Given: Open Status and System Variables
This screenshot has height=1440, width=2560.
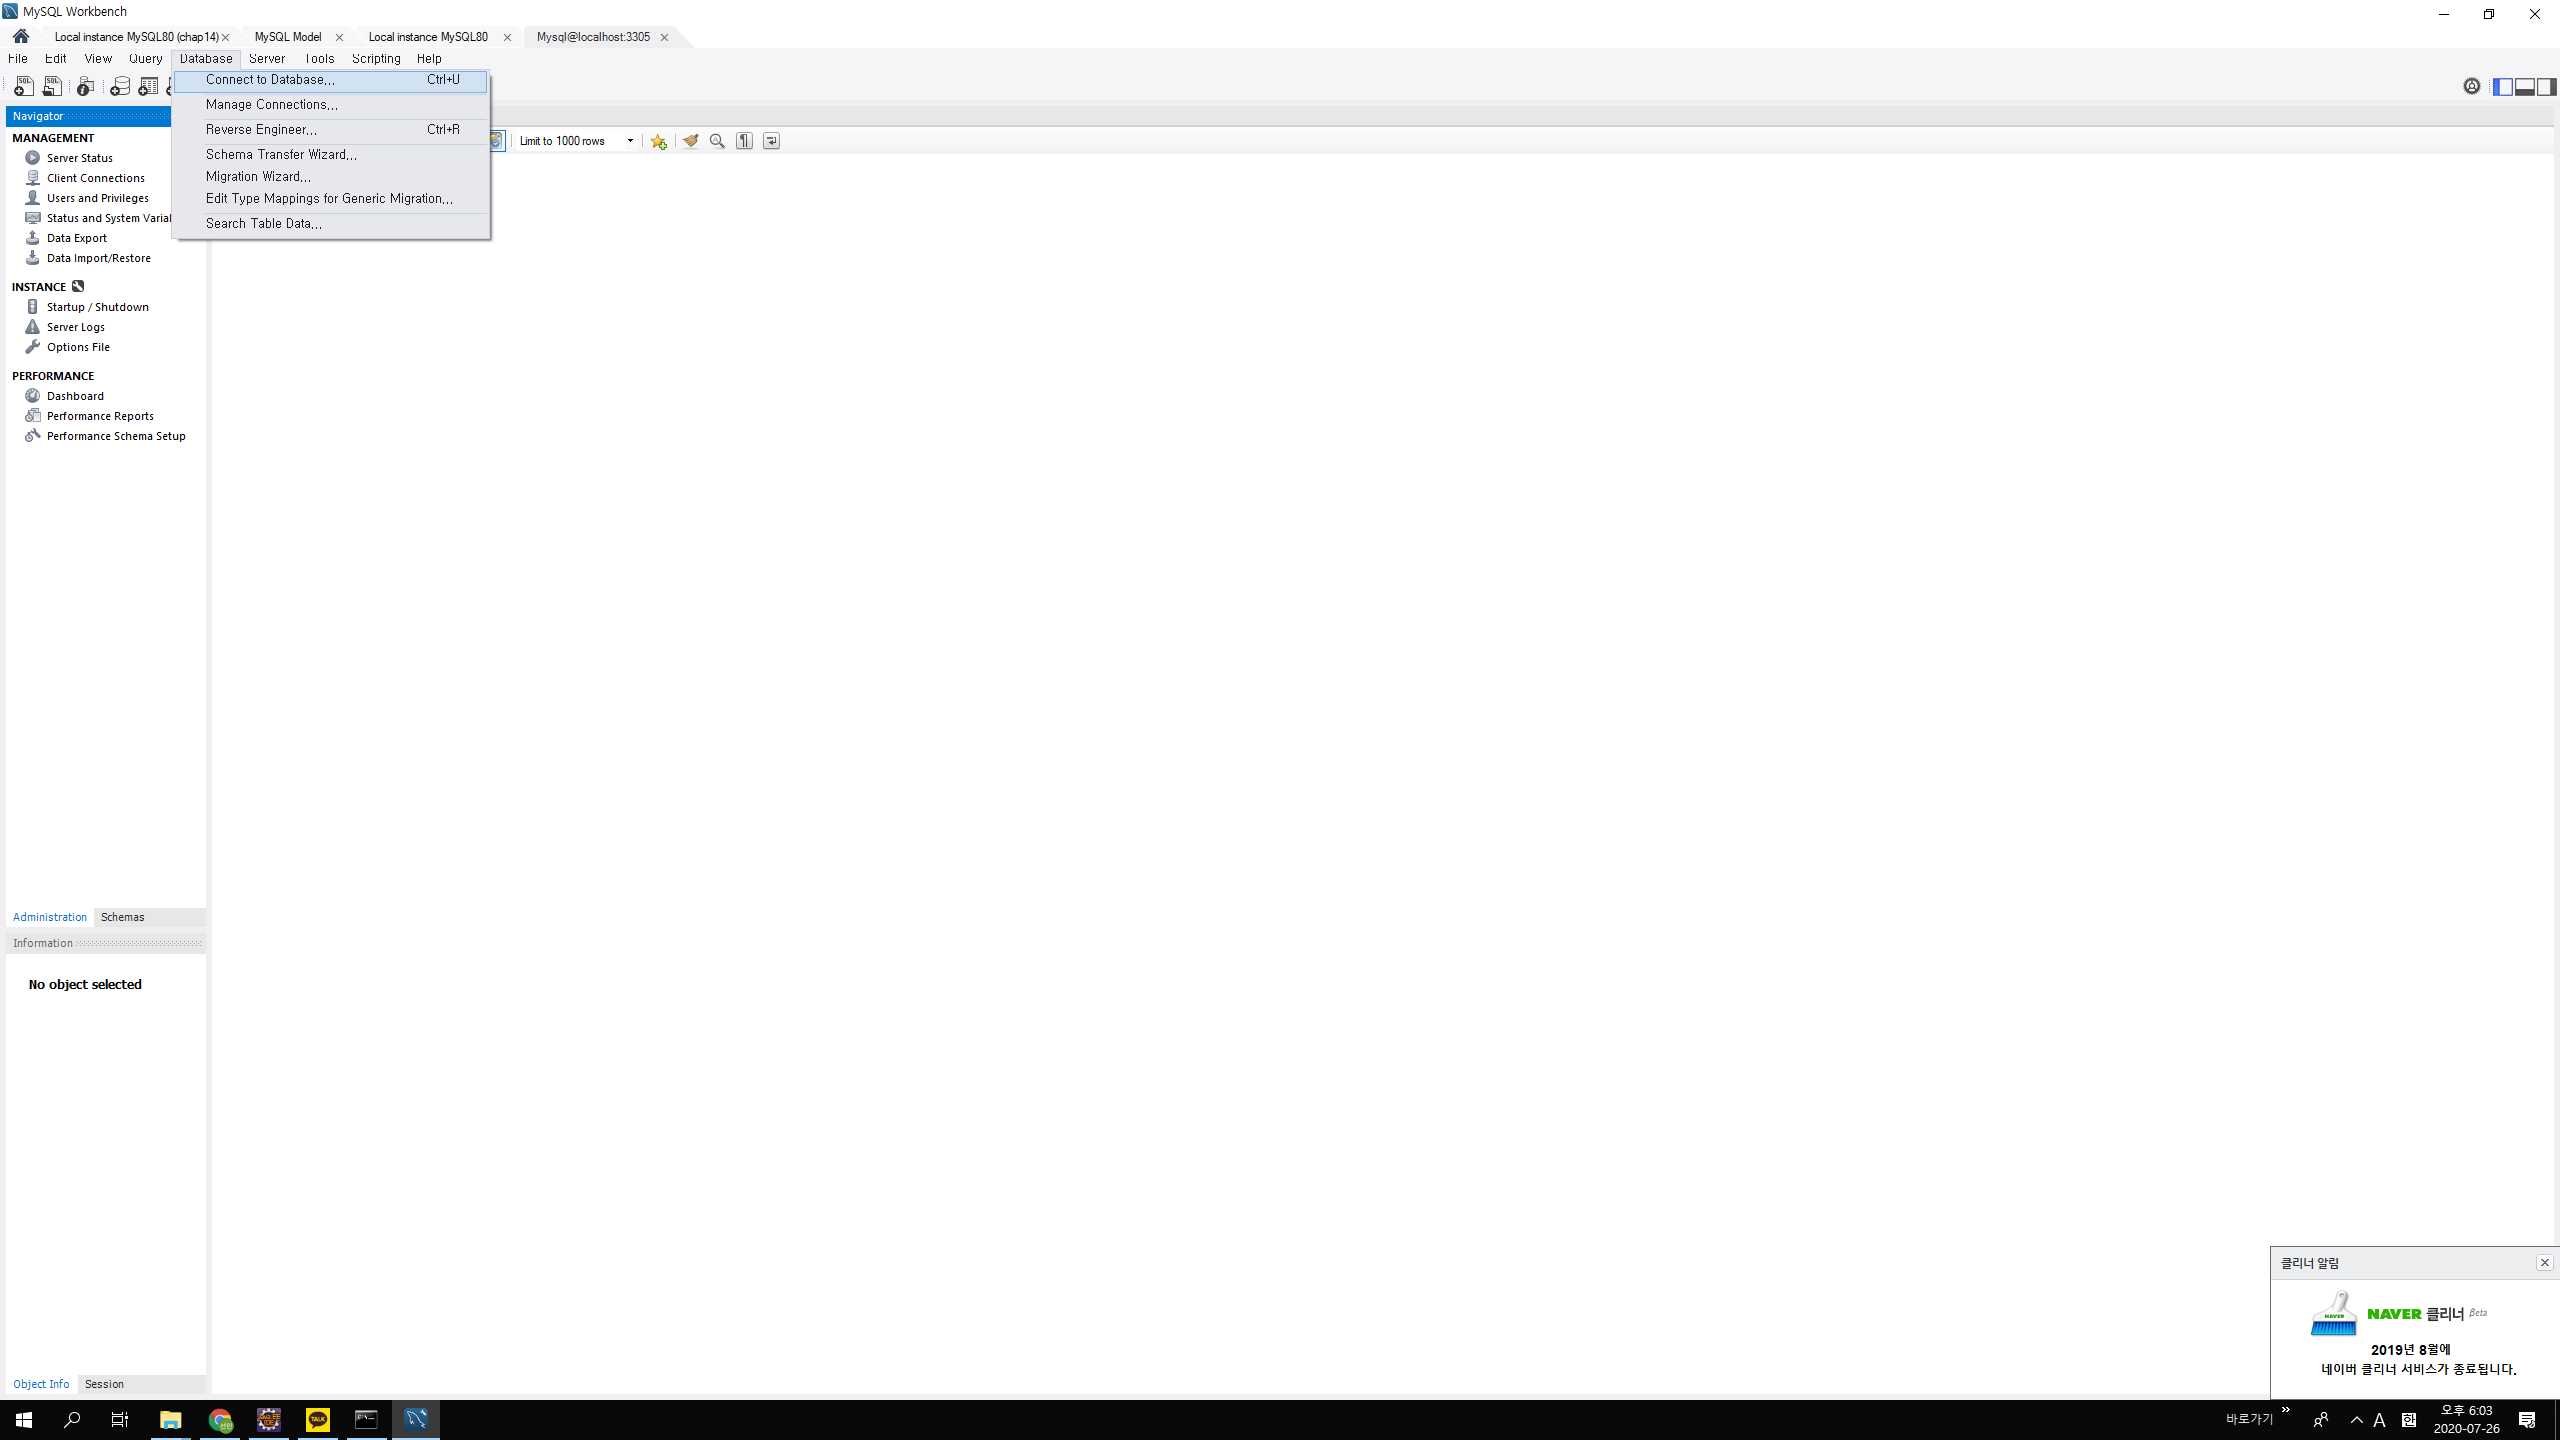Looking at the screenshot, I should coord(109,218).
